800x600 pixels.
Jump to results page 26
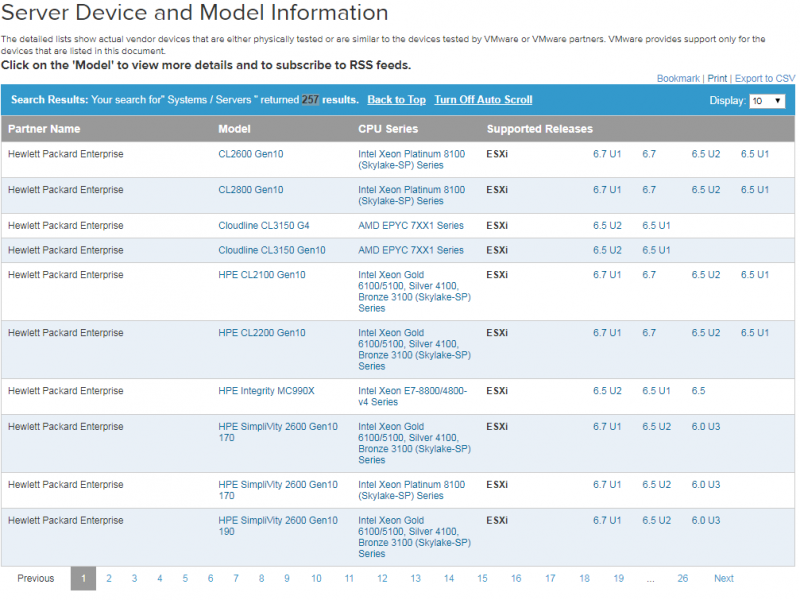click(682, 578)
